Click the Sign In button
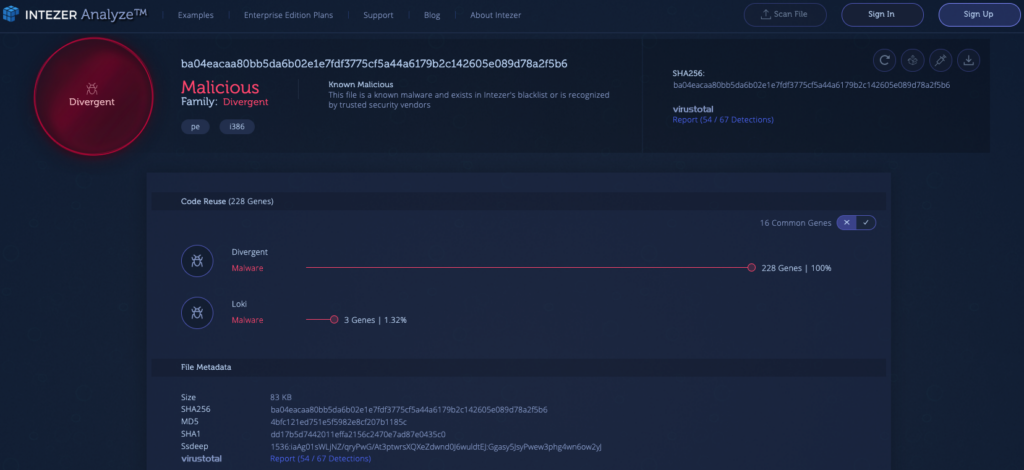The width and height of the screenshot is (1024, 470). coord(882,15)
